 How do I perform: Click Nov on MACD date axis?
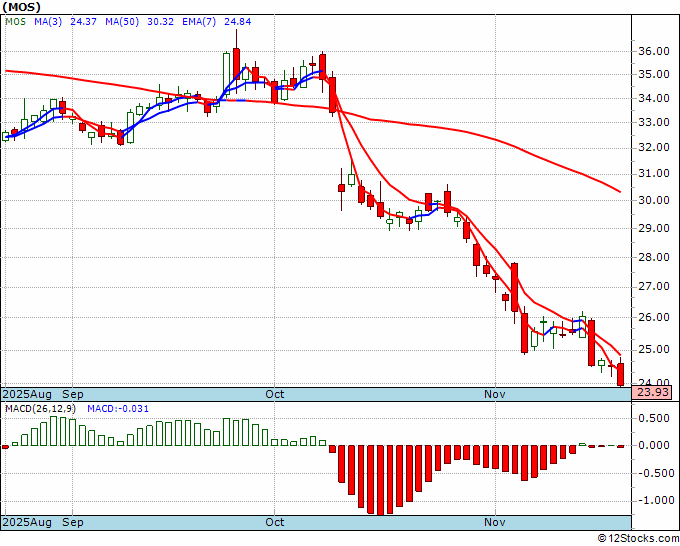pos(495,522)
